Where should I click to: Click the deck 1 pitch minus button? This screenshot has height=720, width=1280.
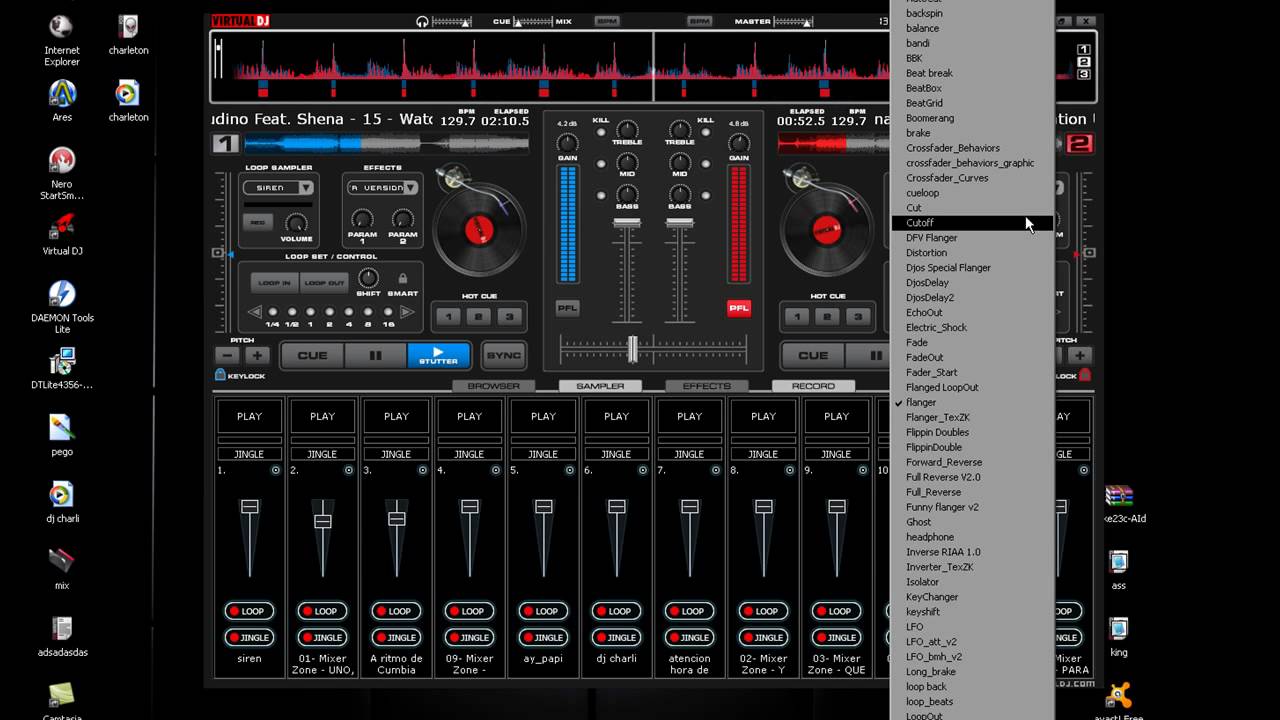point(228,356)
